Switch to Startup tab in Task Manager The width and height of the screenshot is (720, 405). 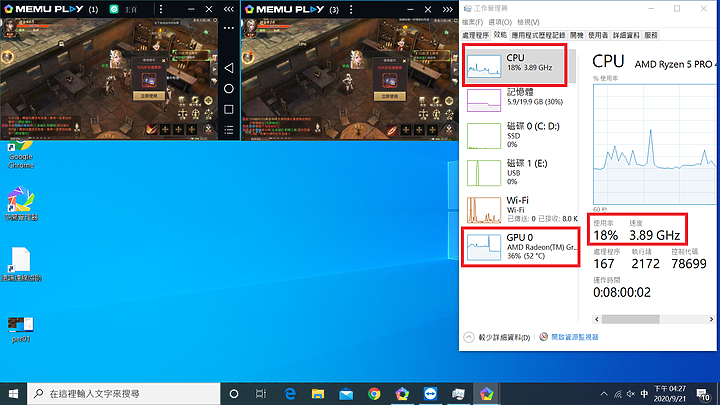(x=577, y=35)
